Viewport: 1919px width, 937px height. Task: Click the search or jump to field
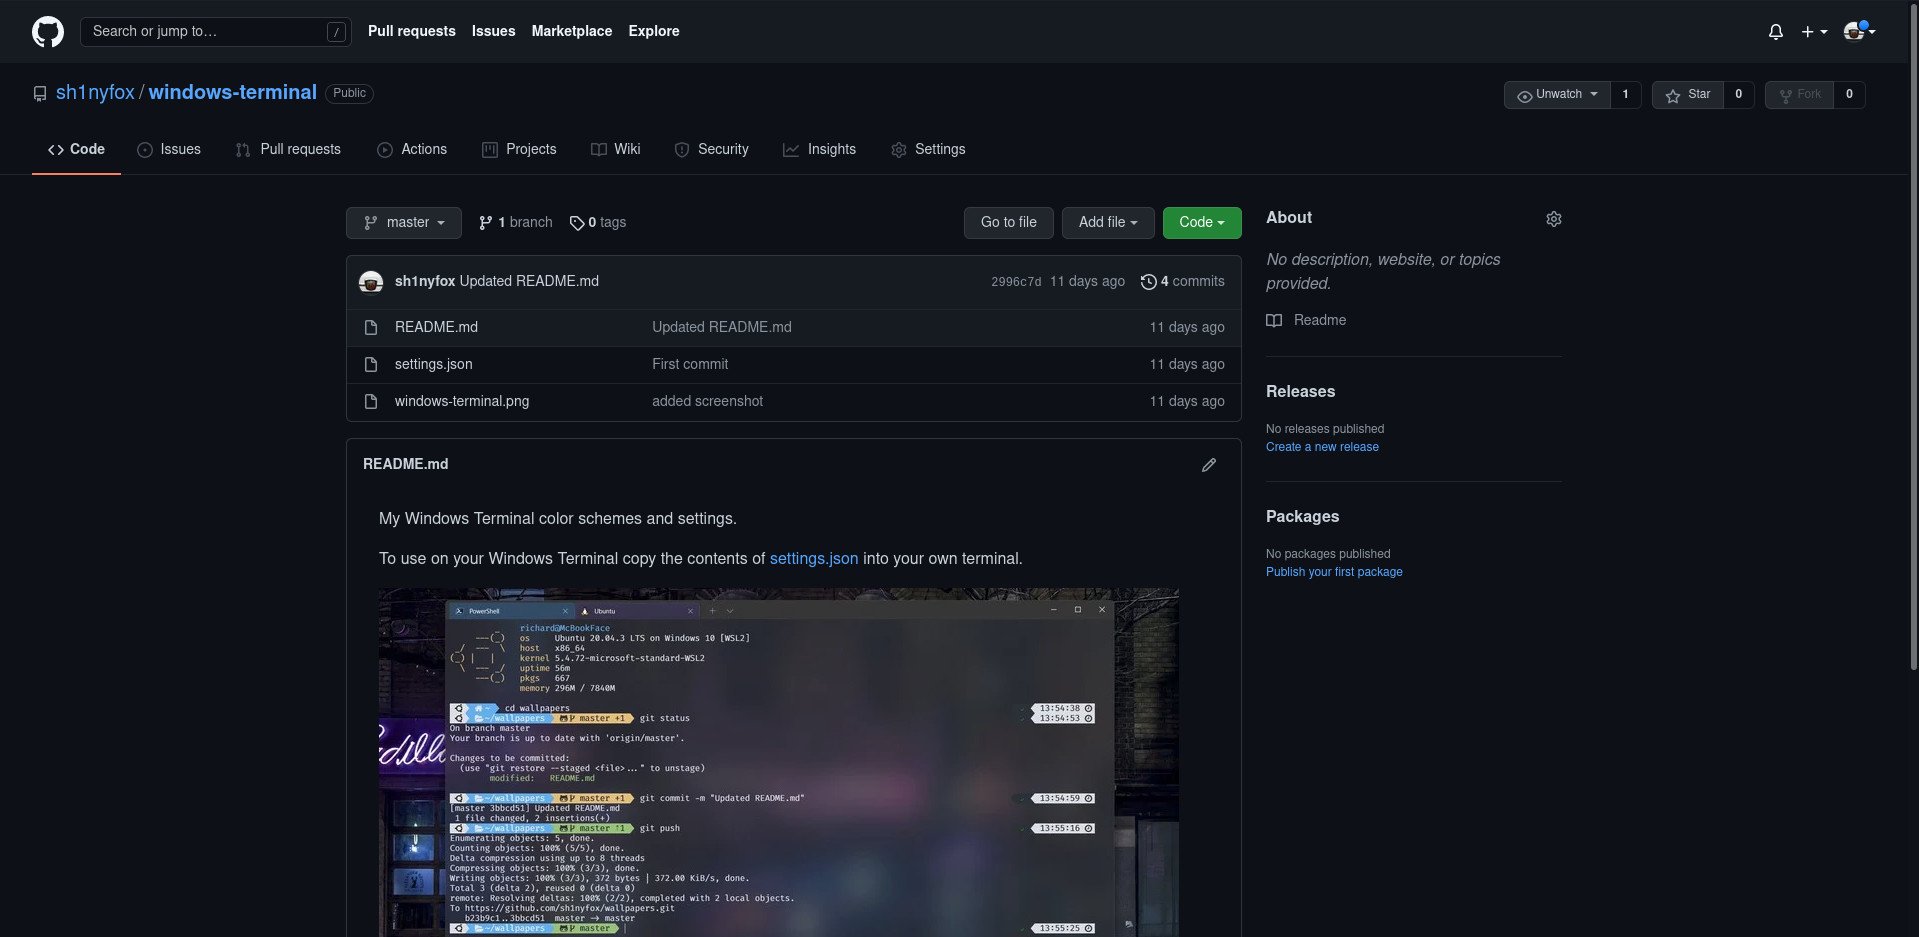(215, 31)
